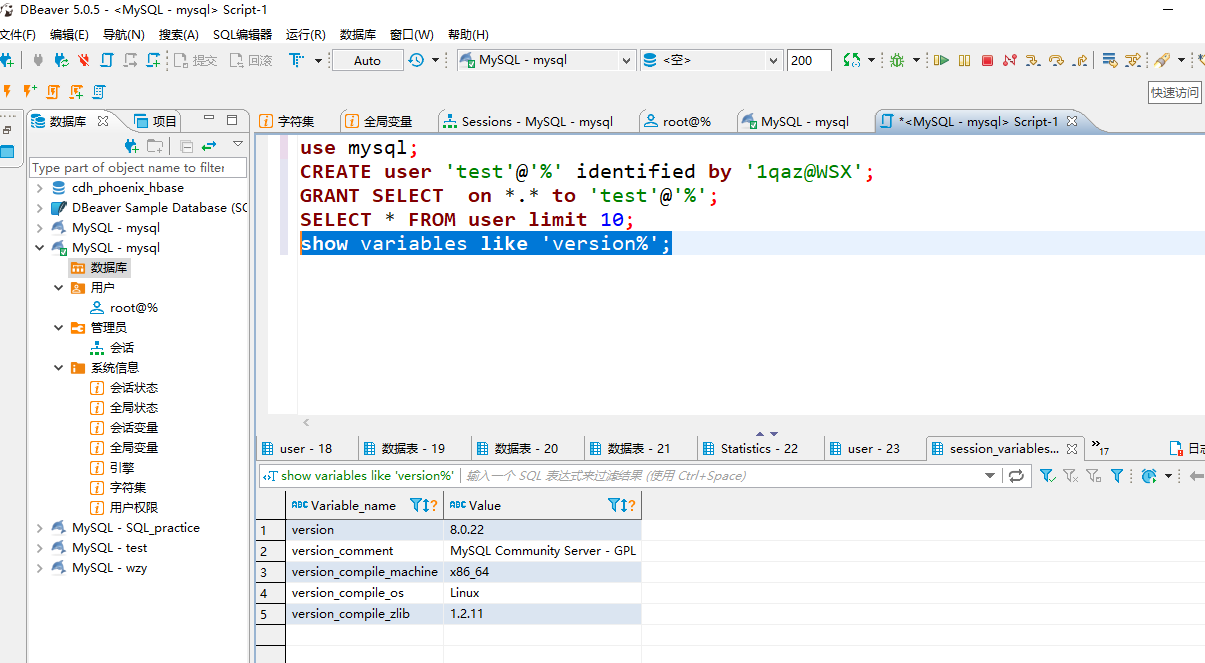Close the session_variables result tab
1205x663 pixels.
tap(1072, 449)
